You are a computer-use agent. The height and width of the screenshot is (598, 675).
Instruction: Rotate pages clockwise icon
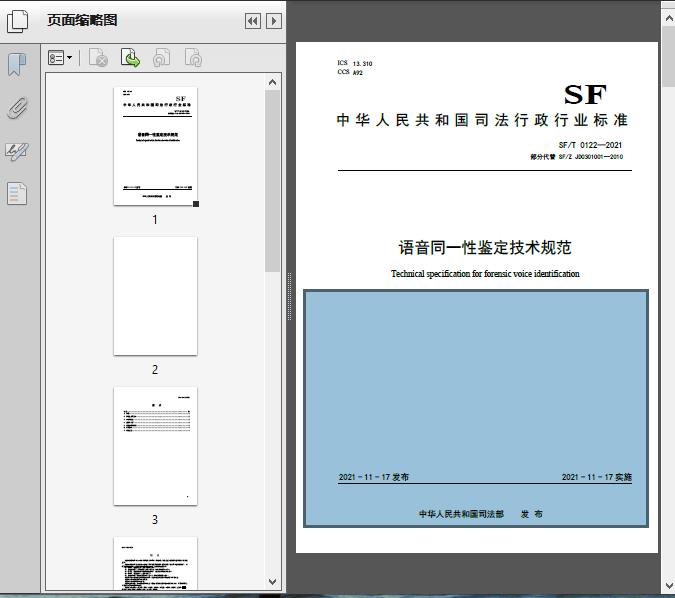(193, 58)
